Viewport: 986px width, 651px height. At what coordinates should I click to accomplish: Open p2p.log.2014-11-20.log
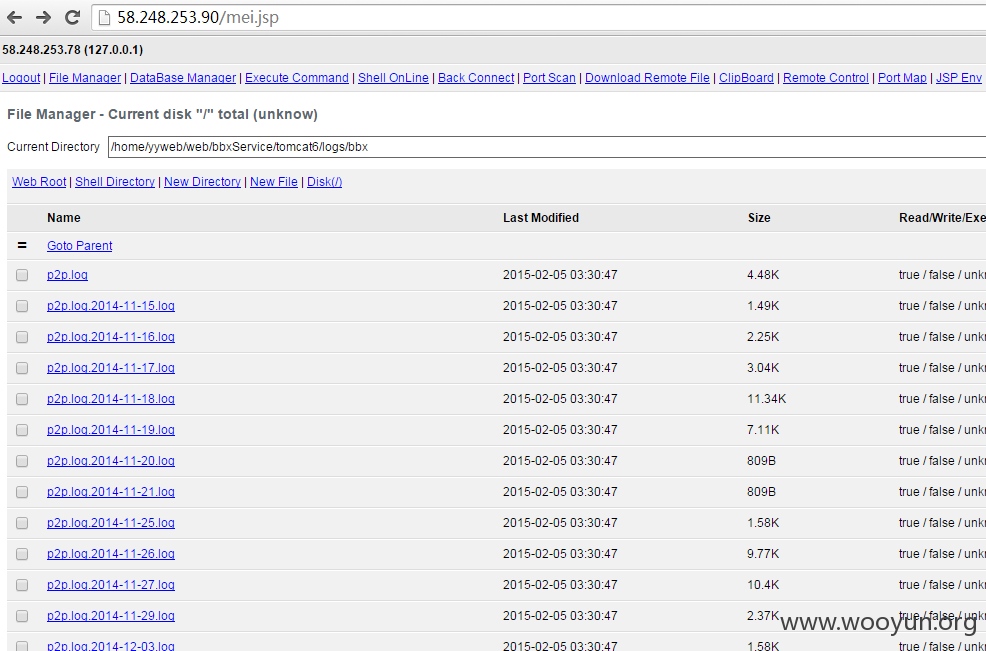click(111, 461)
